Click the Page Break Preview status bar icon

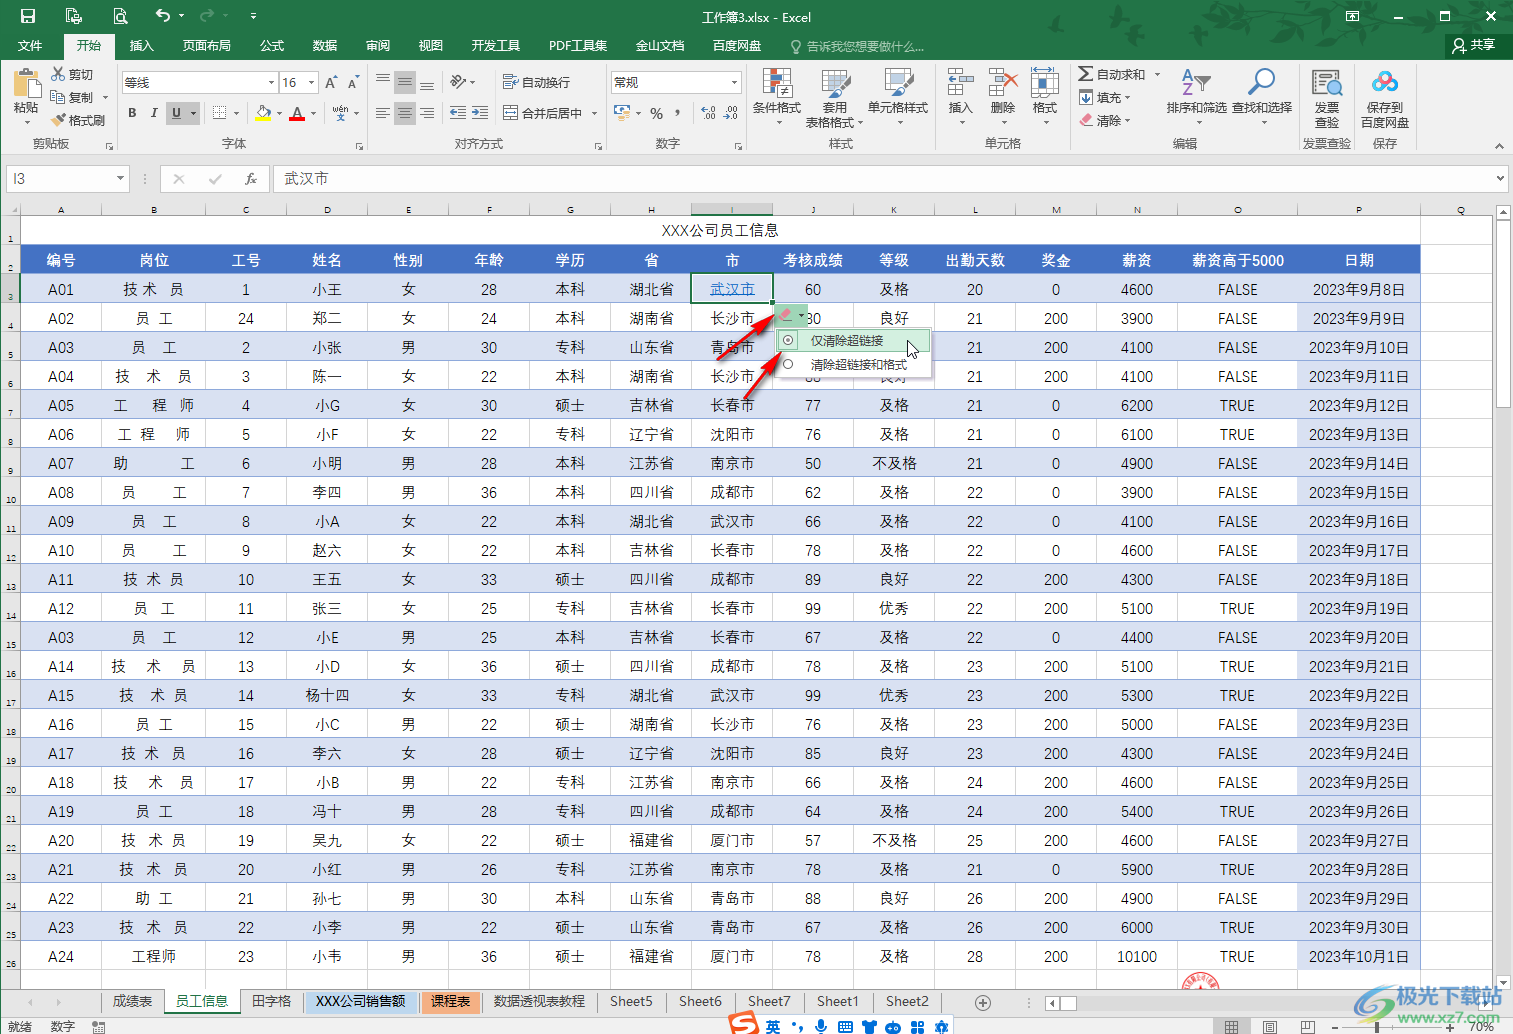coord(1307,1027)
